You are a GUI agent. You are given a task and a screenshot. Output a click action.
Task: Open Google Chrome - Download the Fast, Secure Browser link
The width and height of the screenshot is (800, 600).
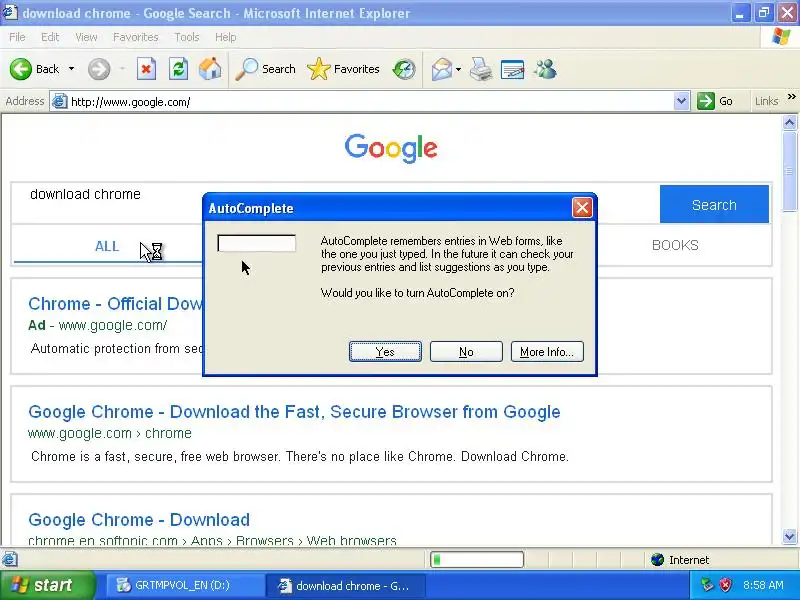(294, 412)
